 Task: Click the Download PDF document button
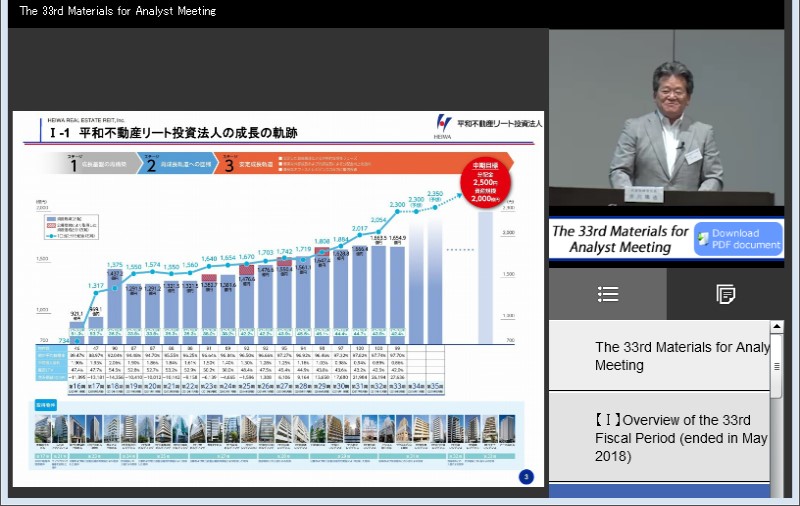pyautogui.click(x=738, y=239)
